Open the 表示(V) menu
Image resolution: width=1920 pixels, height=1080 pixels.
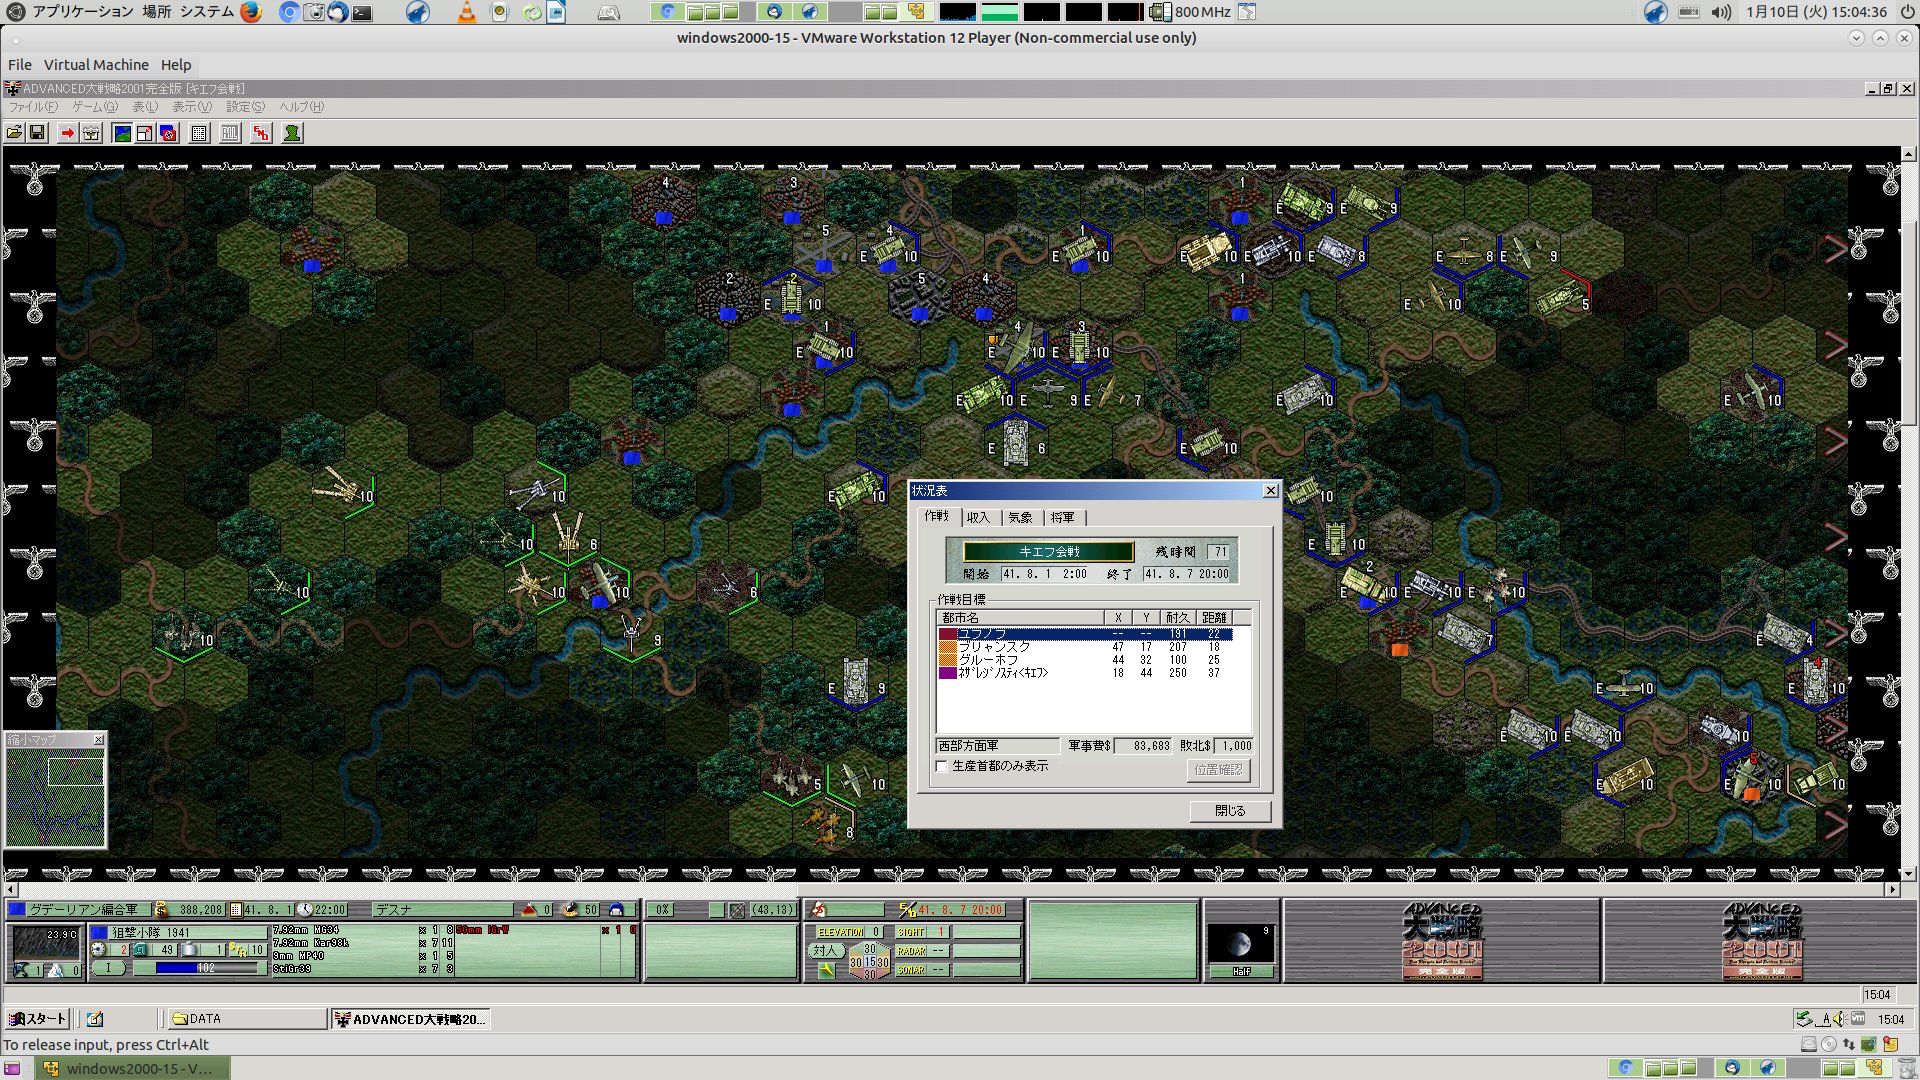(191, 107)
